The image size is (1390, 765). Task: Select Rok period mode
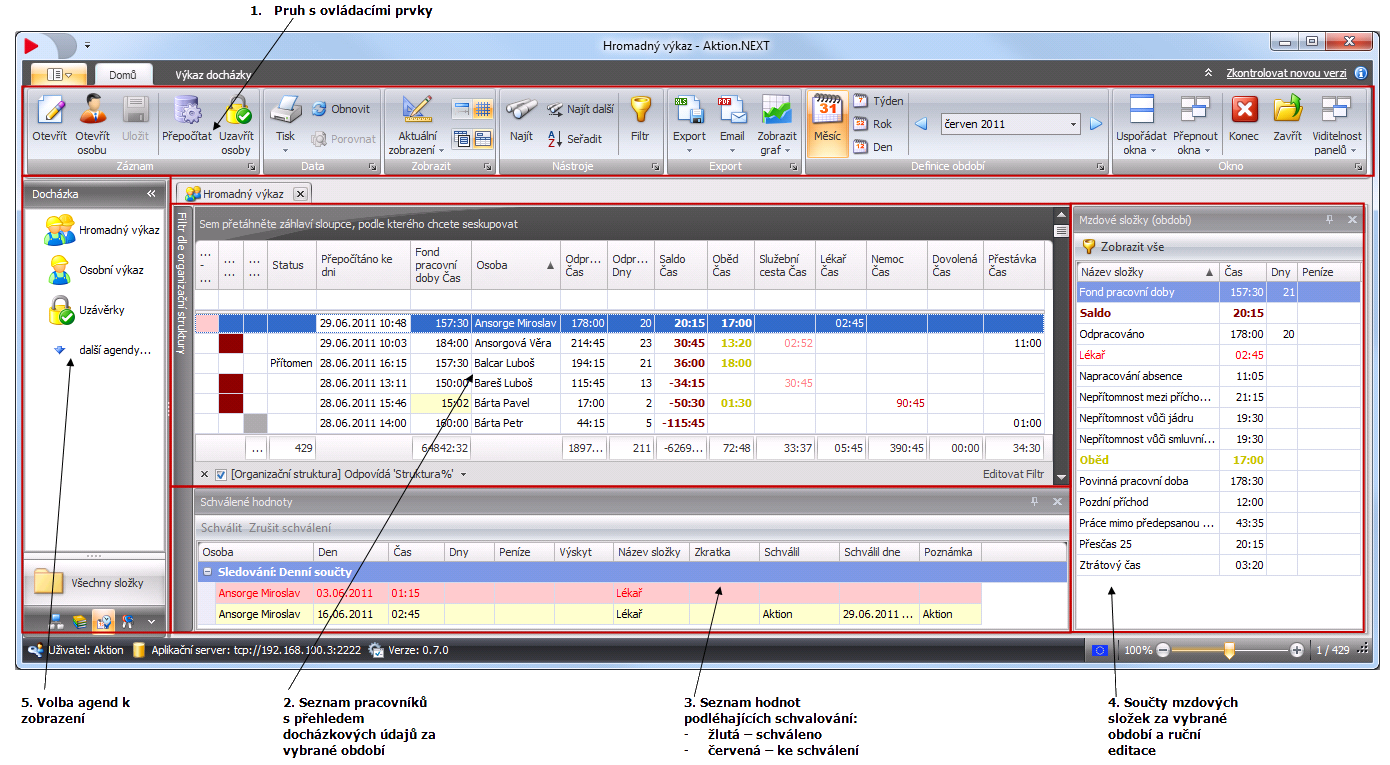[872, 124]
